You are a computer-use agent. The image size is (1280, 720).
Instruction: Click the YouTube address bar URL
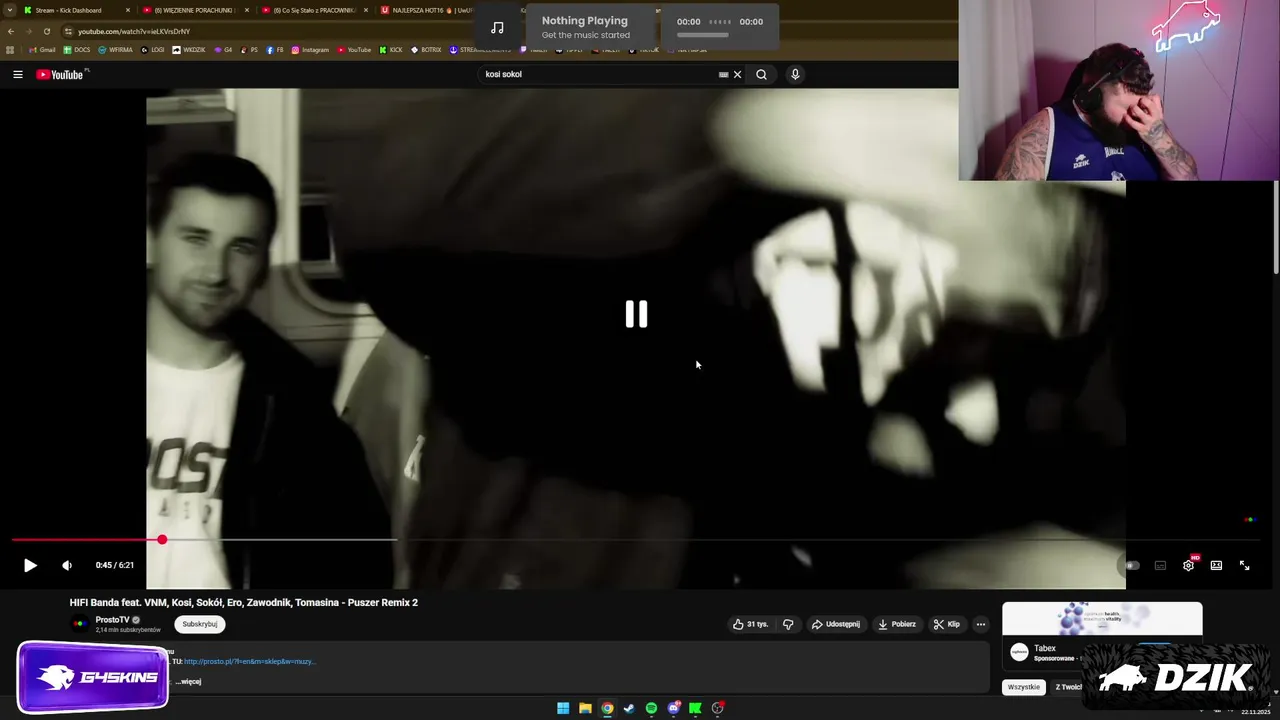pos(134,31)
